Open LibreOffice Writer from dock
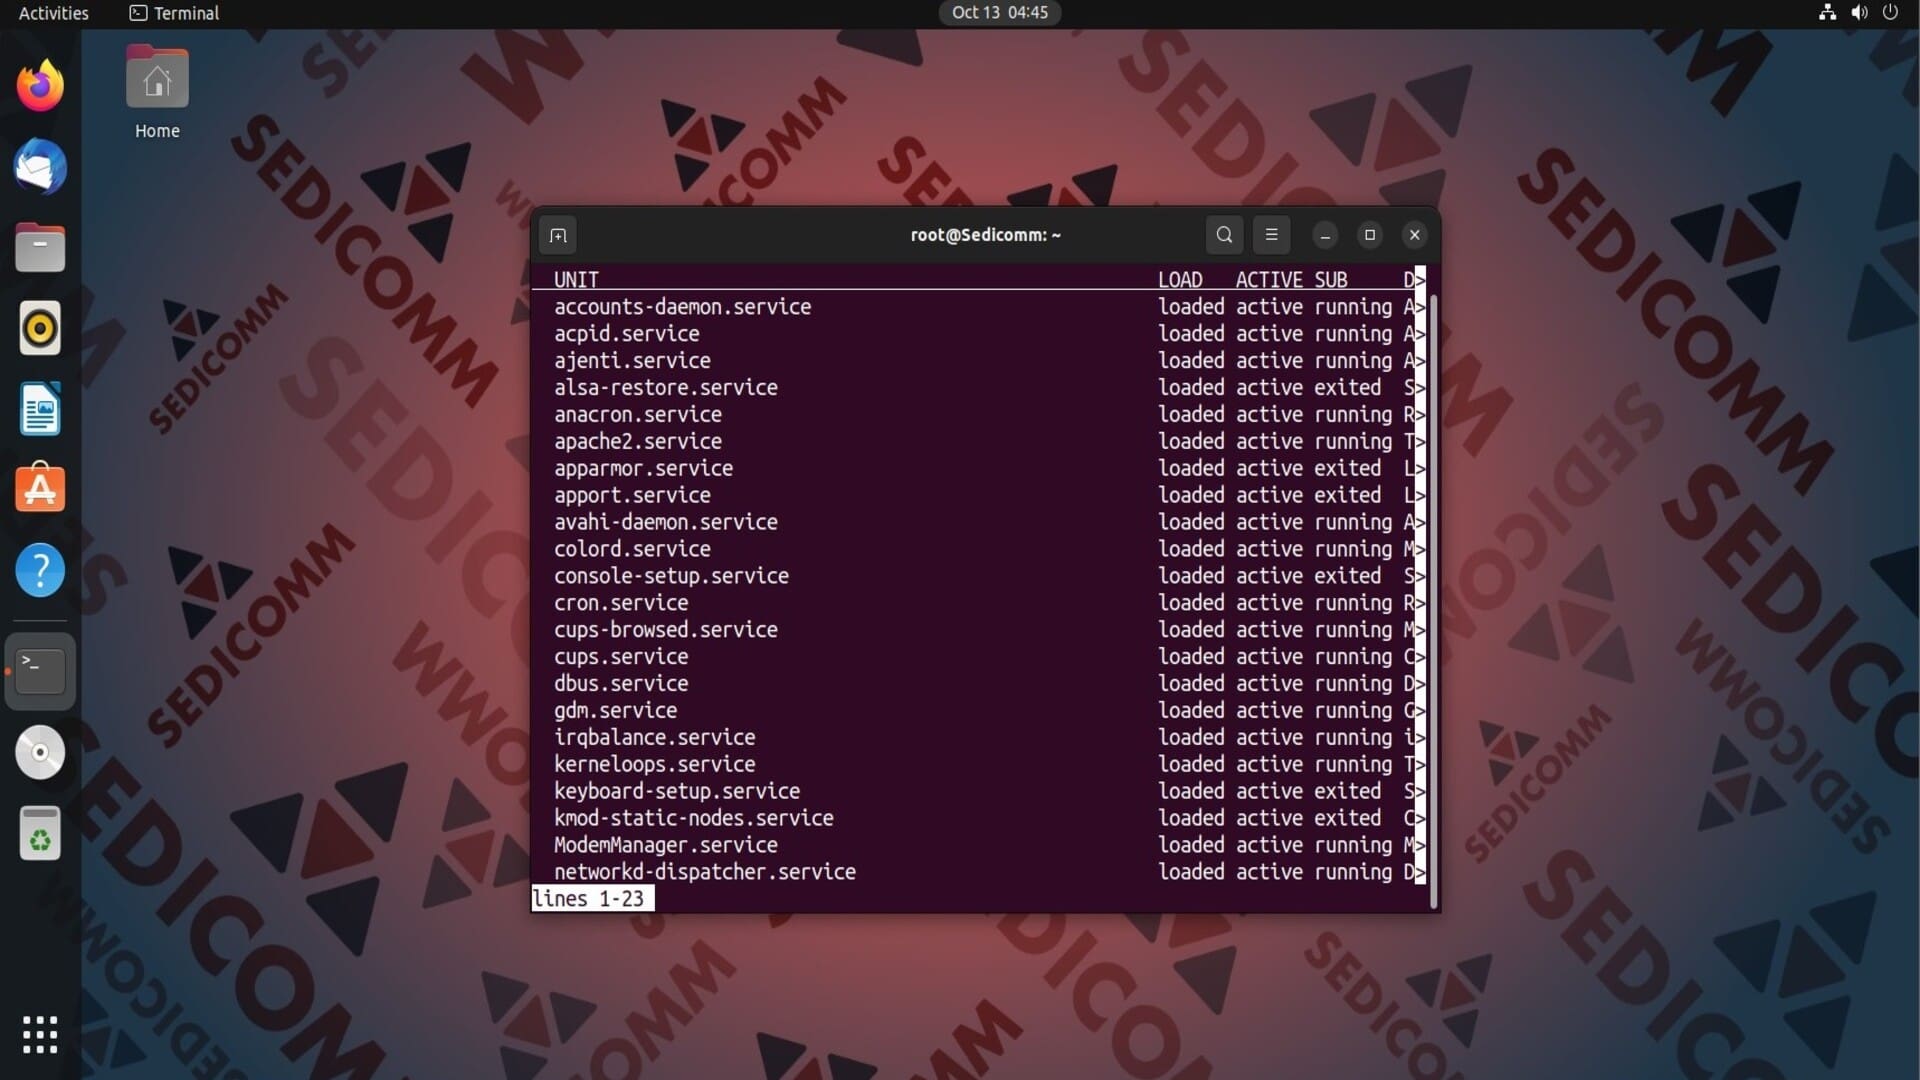The width and height of the screenshot is (1920, 1080). coord(40,409)
